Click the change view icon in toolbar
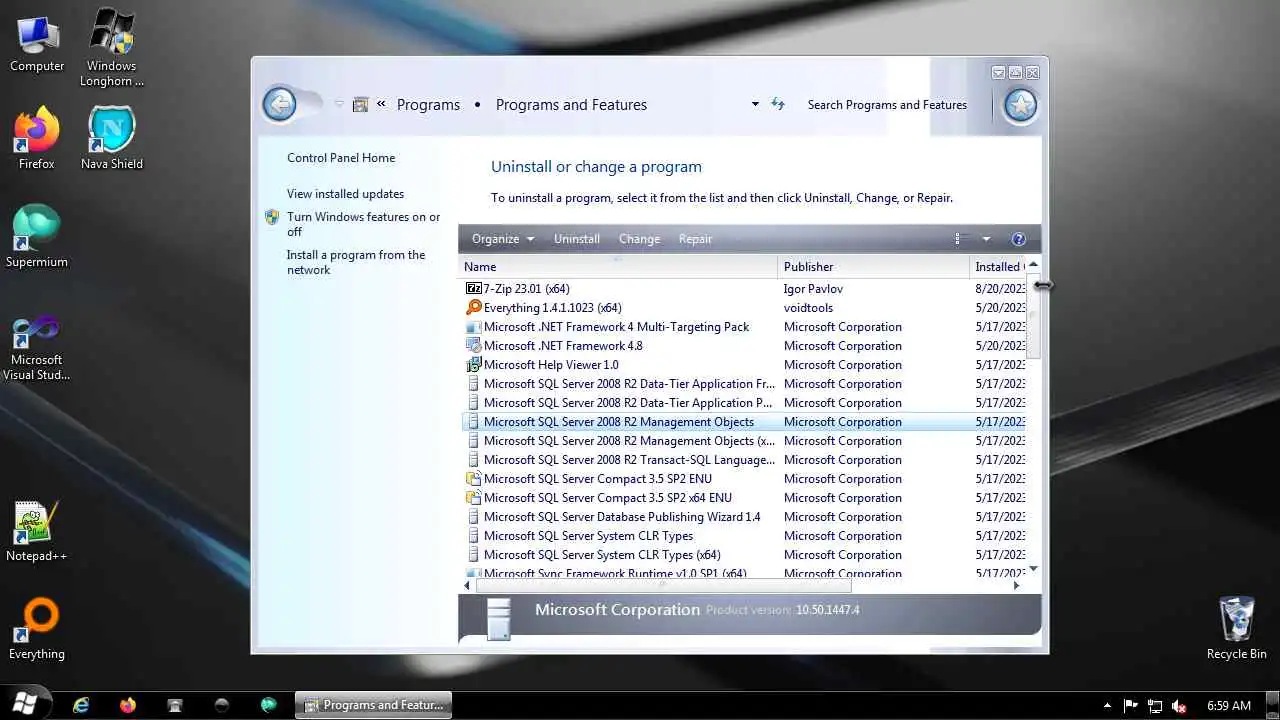 point(960,239)
